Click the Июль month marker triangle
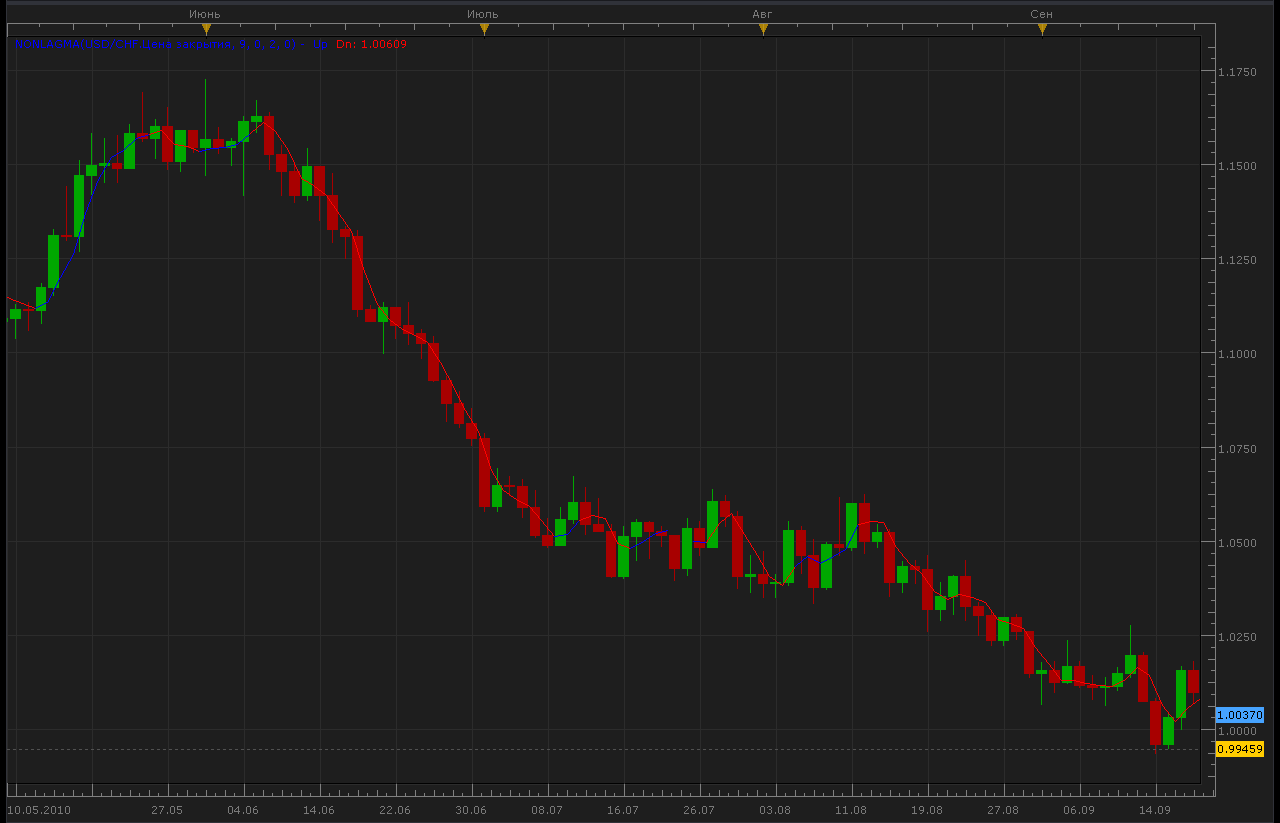The width and height of the screenshot is (1280, 823). 484,29
